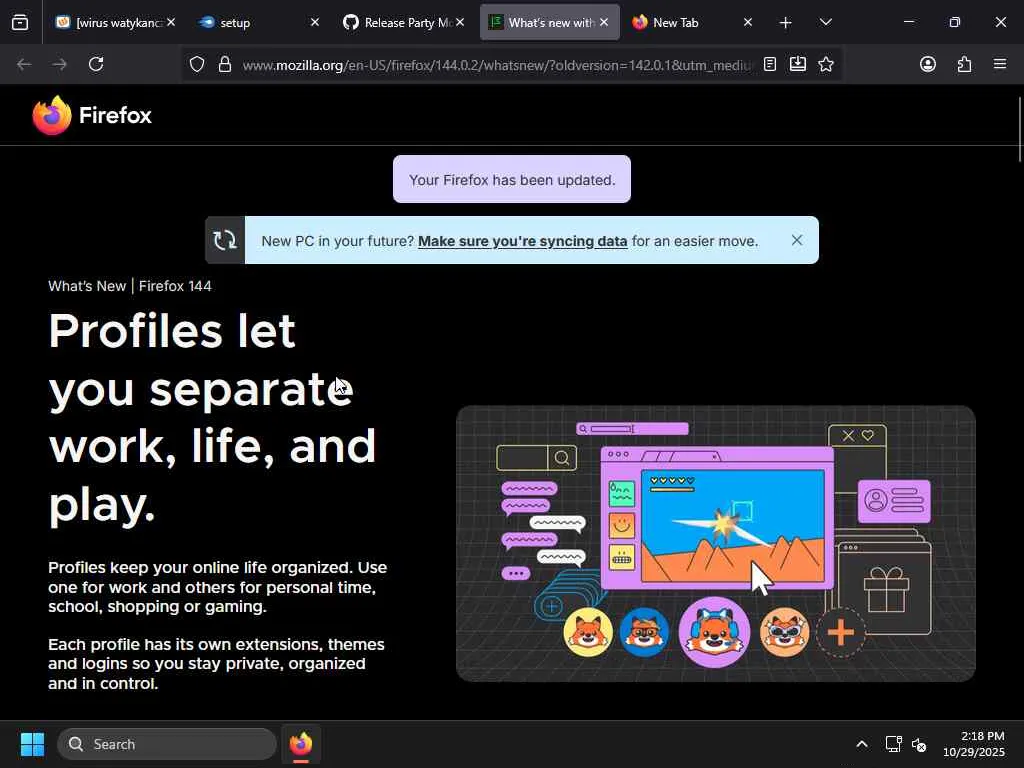This screenshot has height=768, width=1024.
Task: Close the setup tab
Action: coord(314,22)
